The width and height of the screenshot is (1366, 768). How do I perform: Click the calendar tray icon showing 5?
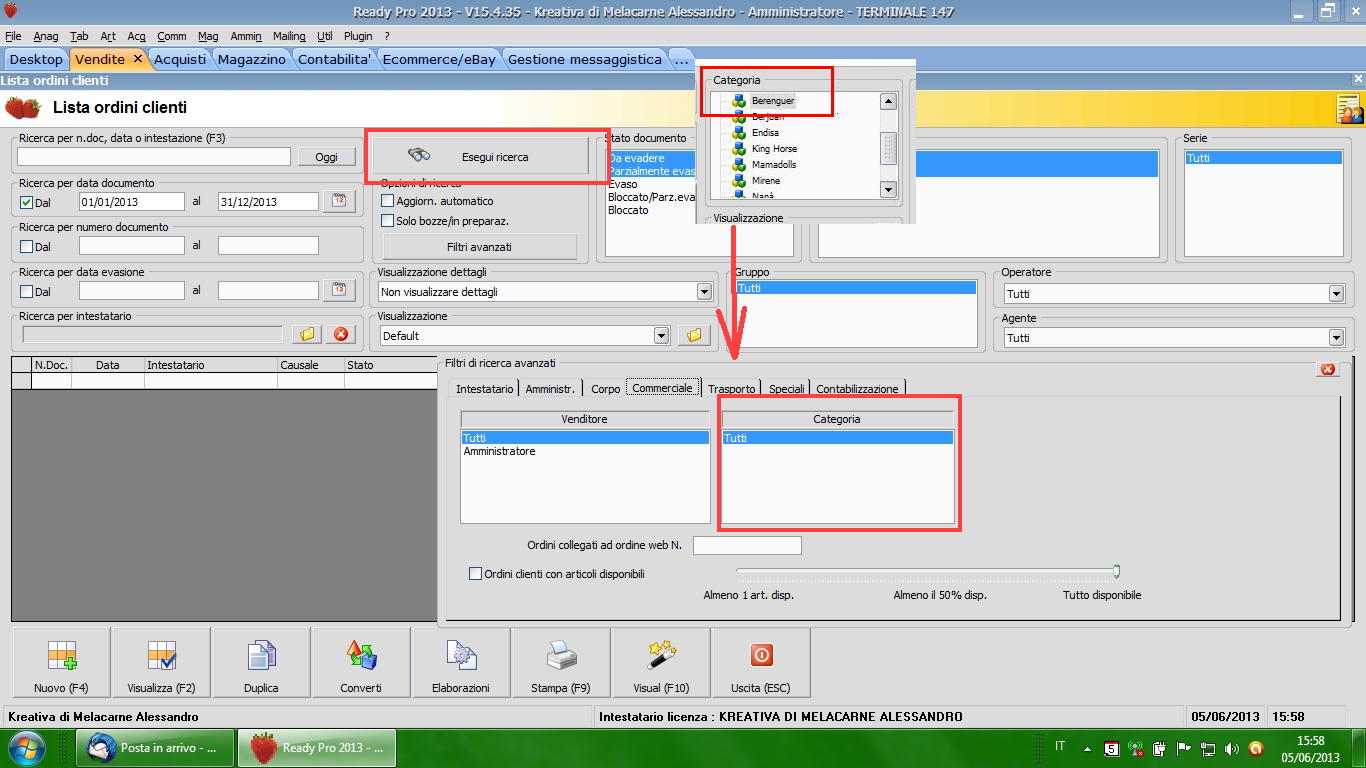click(x=1111, y=748)
